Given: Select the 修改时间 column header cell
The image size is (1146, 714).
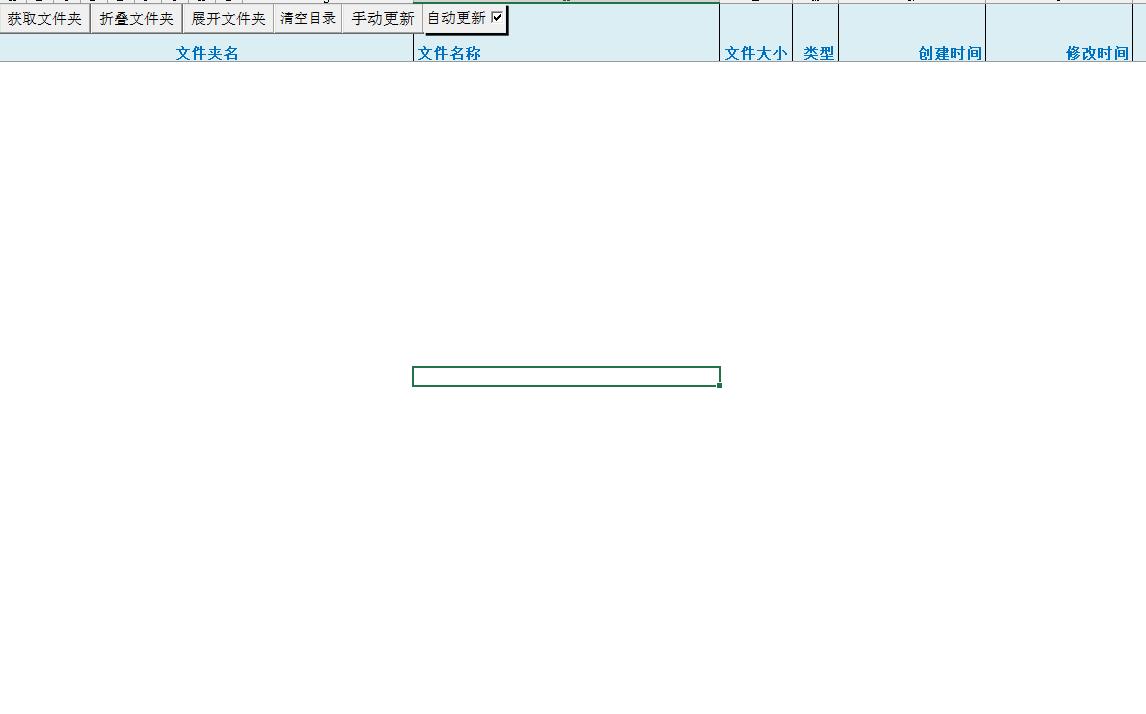Looking at the screenshot, I should (x=1059, y=53).
